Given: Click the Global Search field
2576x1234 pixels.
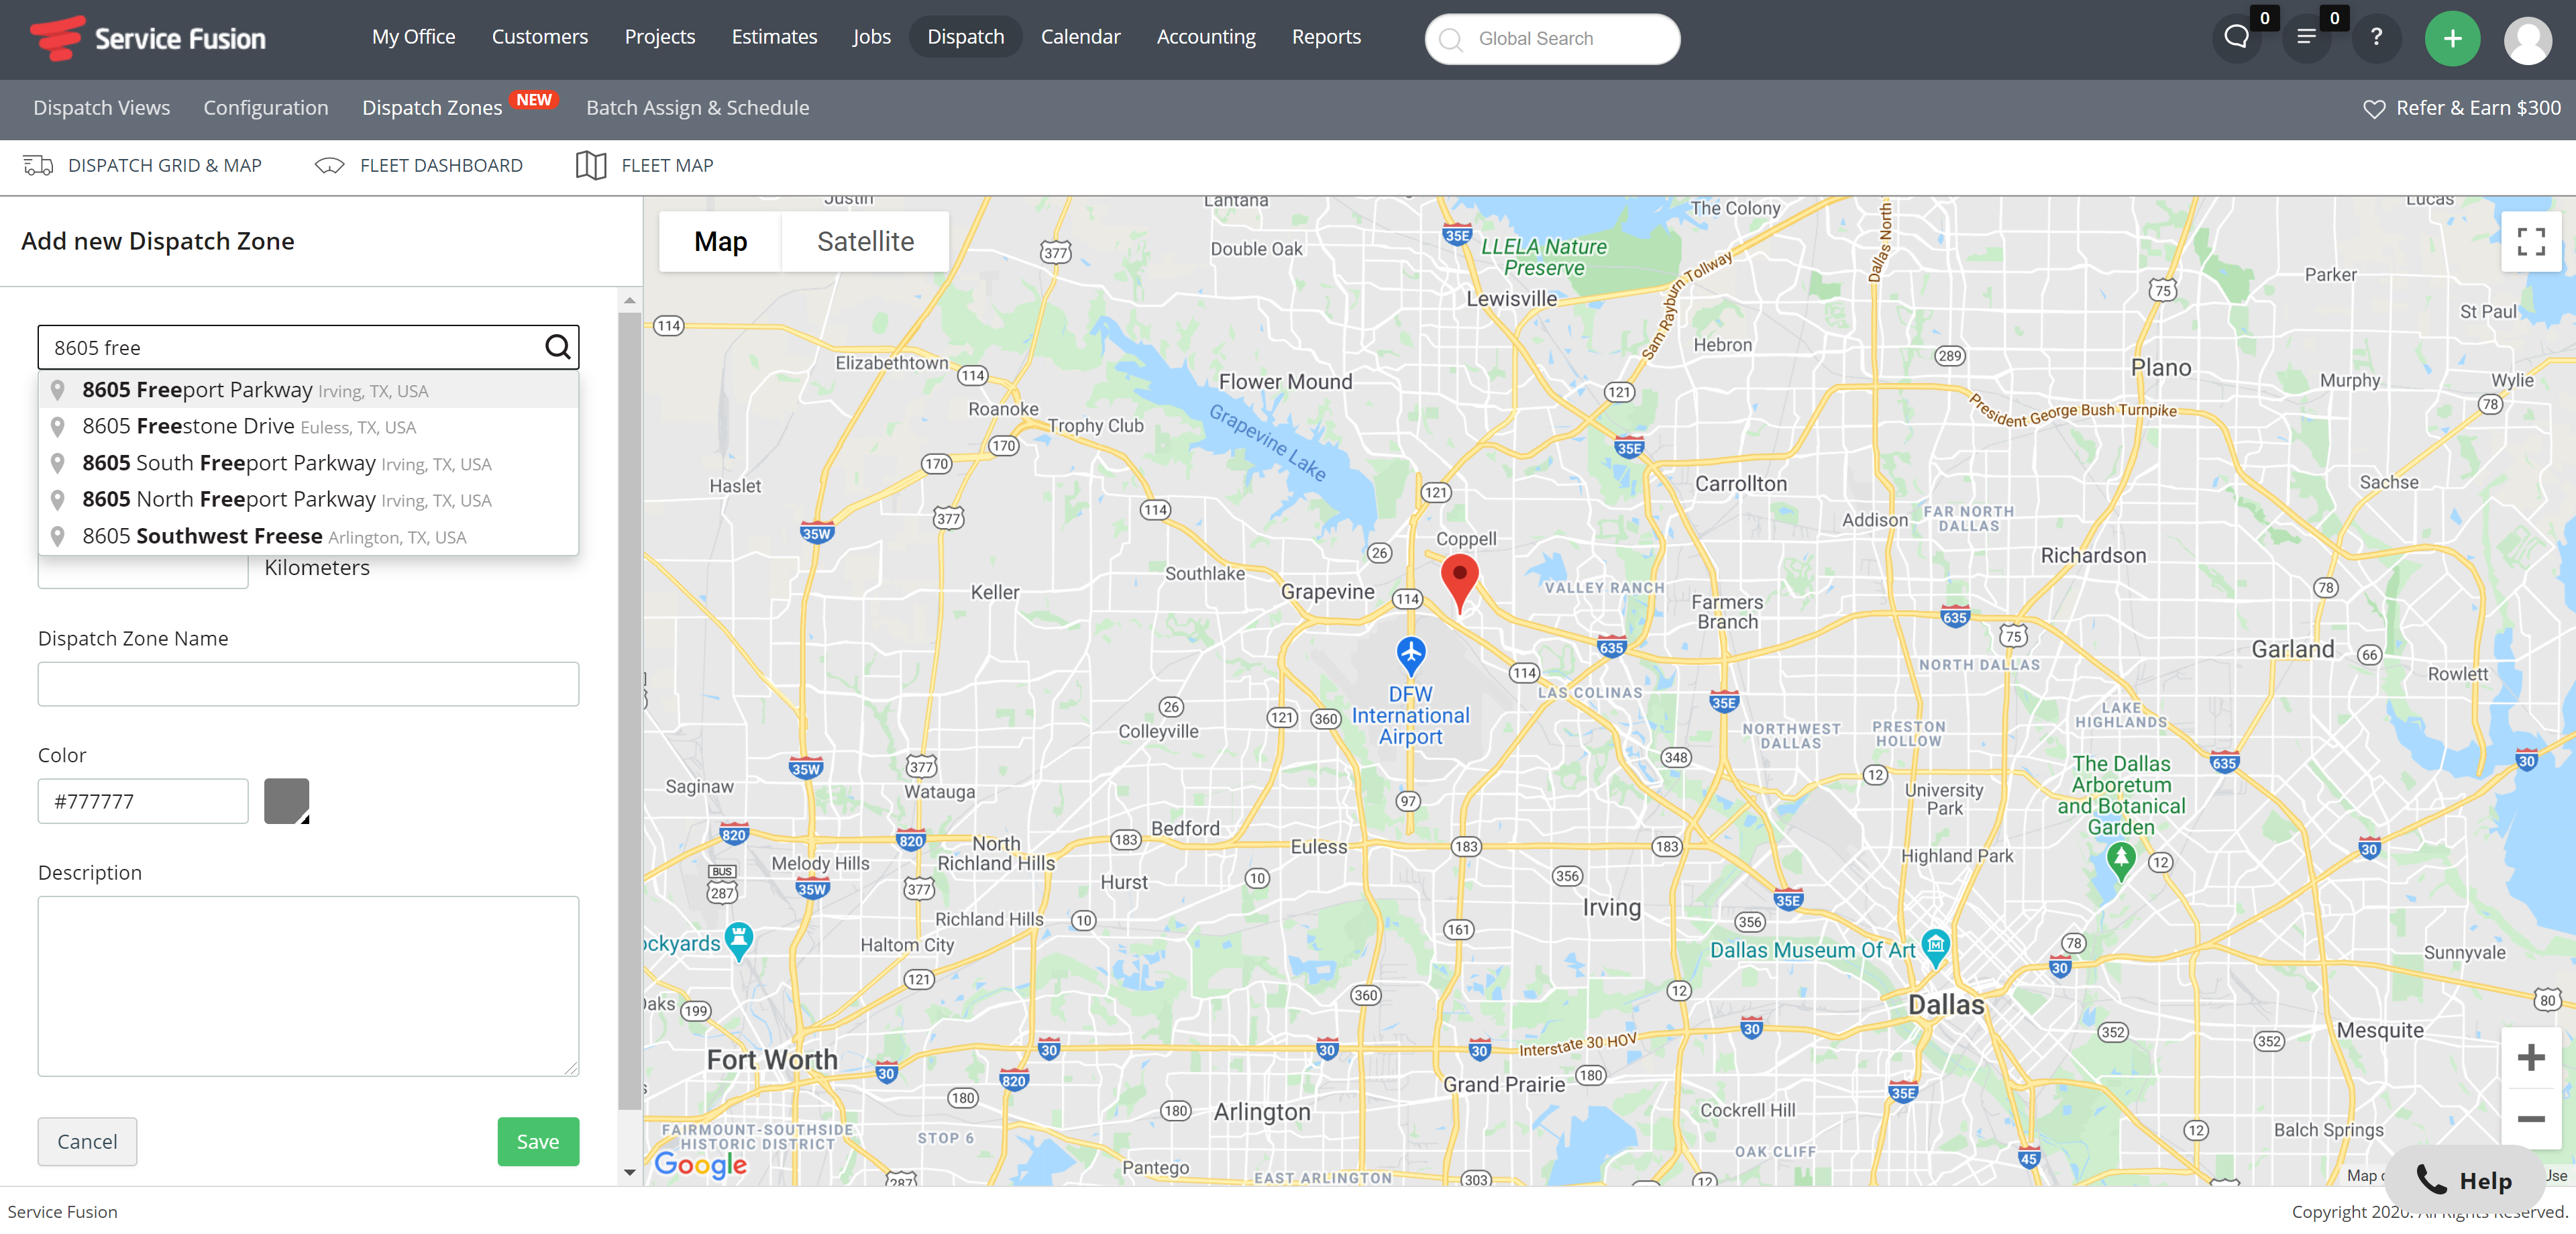Looking at the screenshot, I should 1552,38.
